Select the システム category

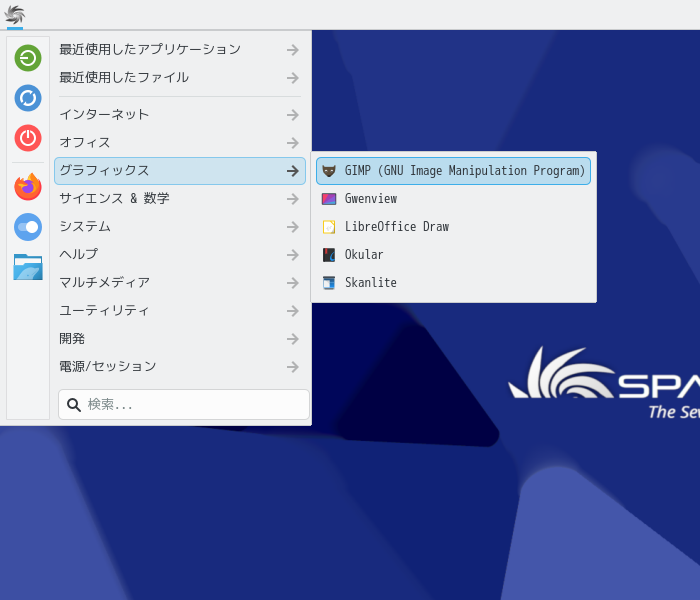click(x=180, y=227)
